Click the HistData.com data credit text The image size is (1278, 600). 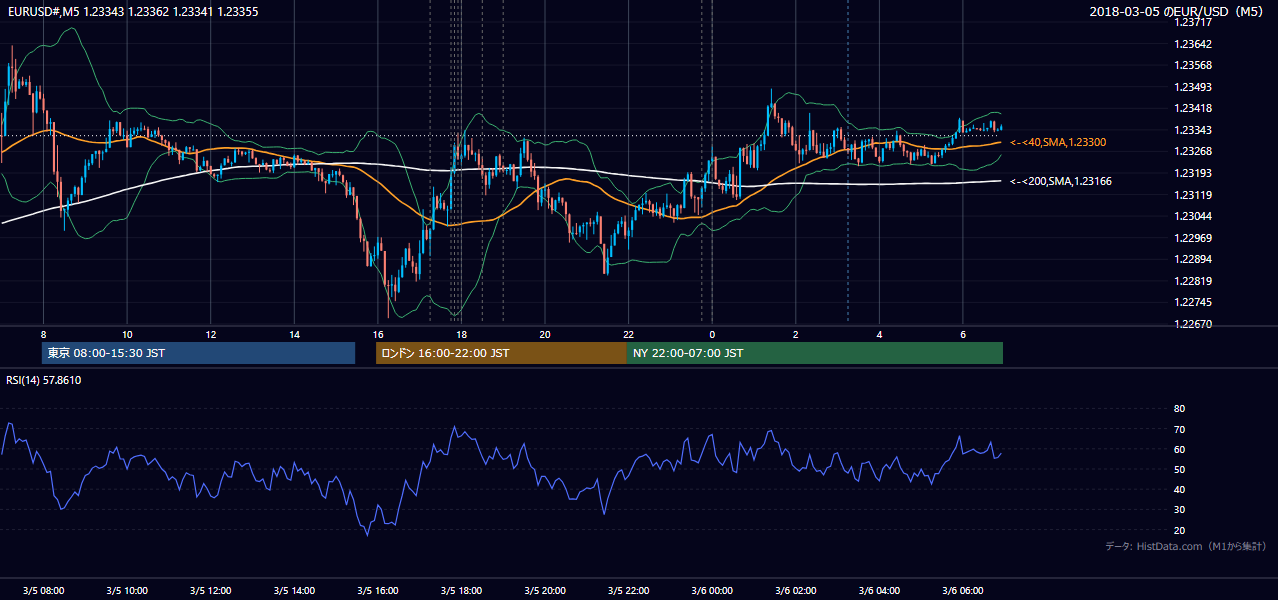[x=1186, y=546]
